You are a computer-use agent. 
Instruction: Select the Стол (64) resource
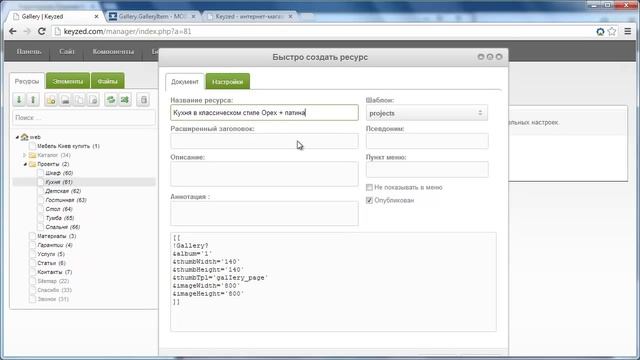coord(59,209)
